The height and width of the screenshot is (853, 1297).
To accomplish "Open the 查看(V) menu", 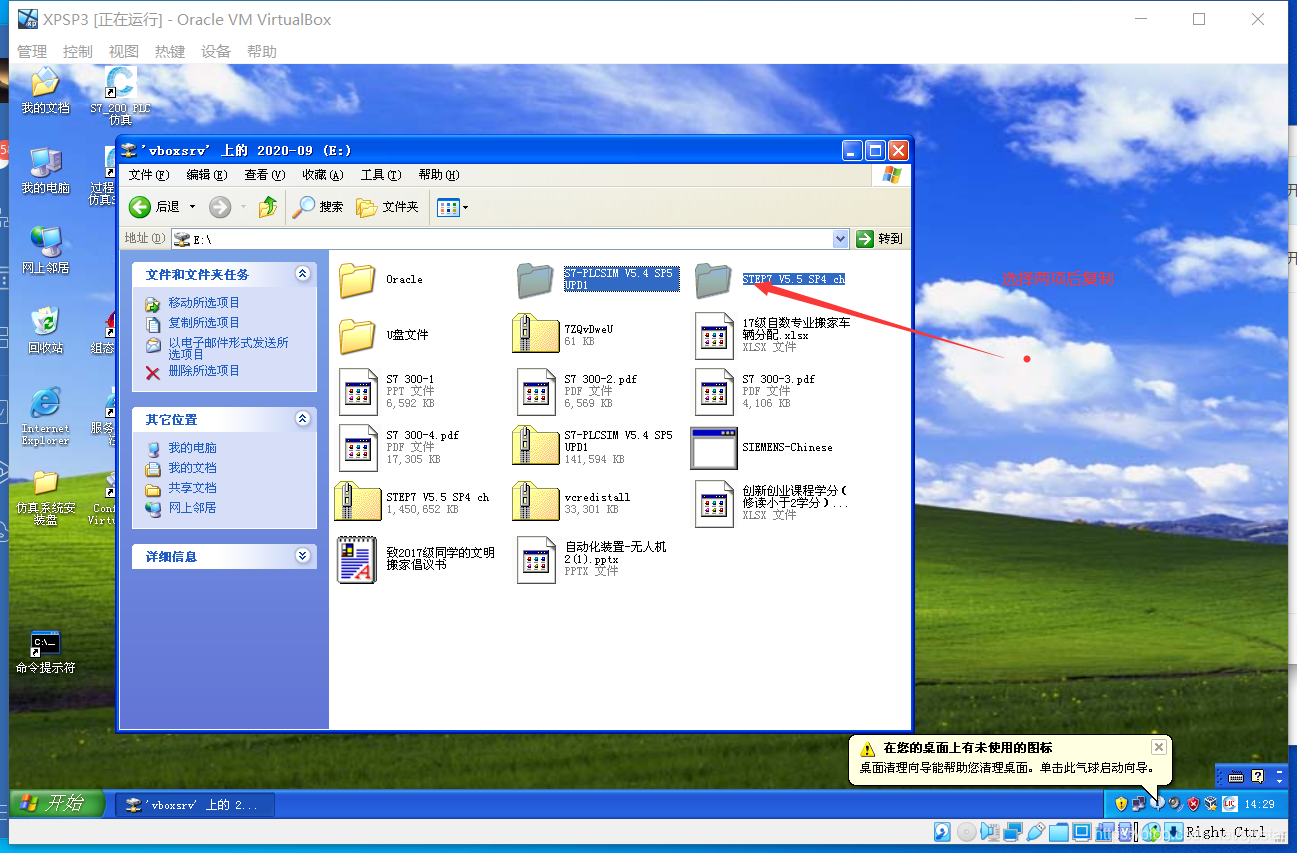I will click(x=265, y=175).
